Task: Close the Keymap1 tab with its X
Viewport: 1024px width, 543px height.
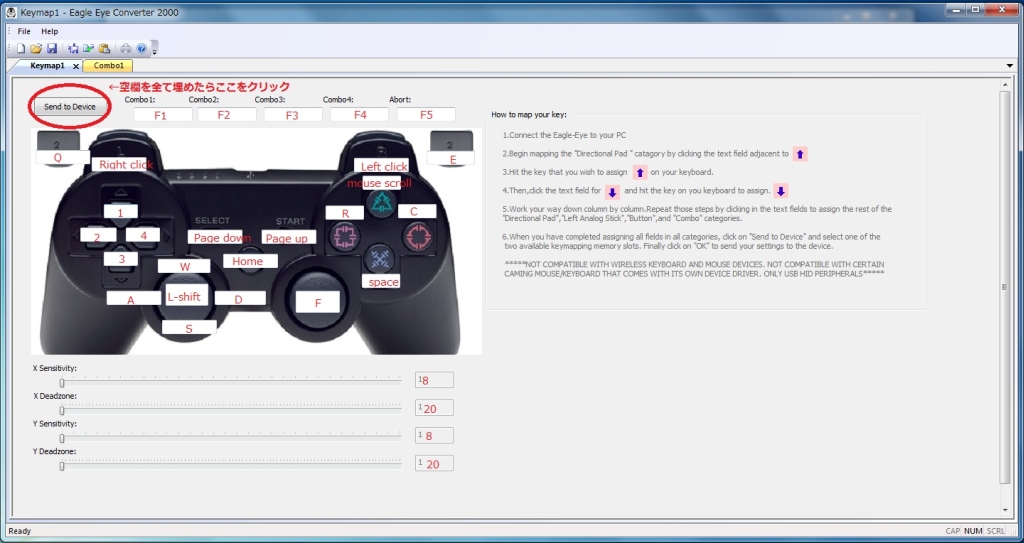Action: (76, 66)
